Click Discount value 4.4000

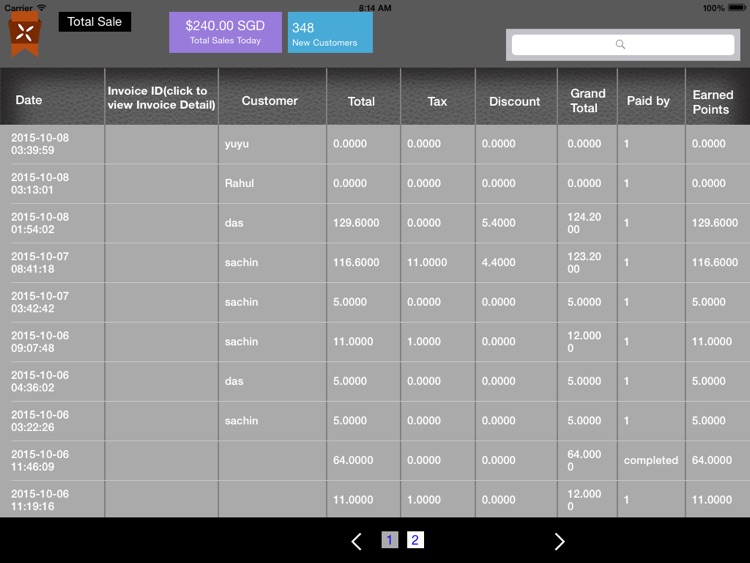(x=498, y=263)
